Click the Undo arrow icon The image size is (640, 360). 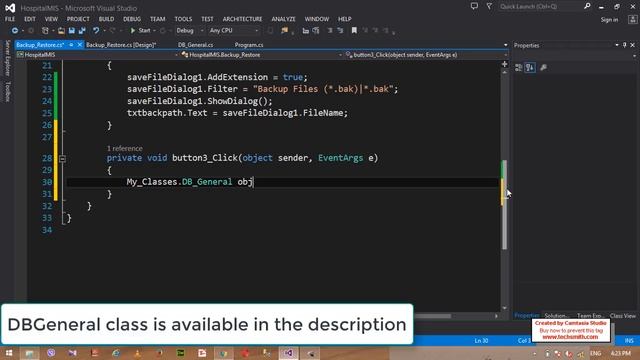[96, 31]
